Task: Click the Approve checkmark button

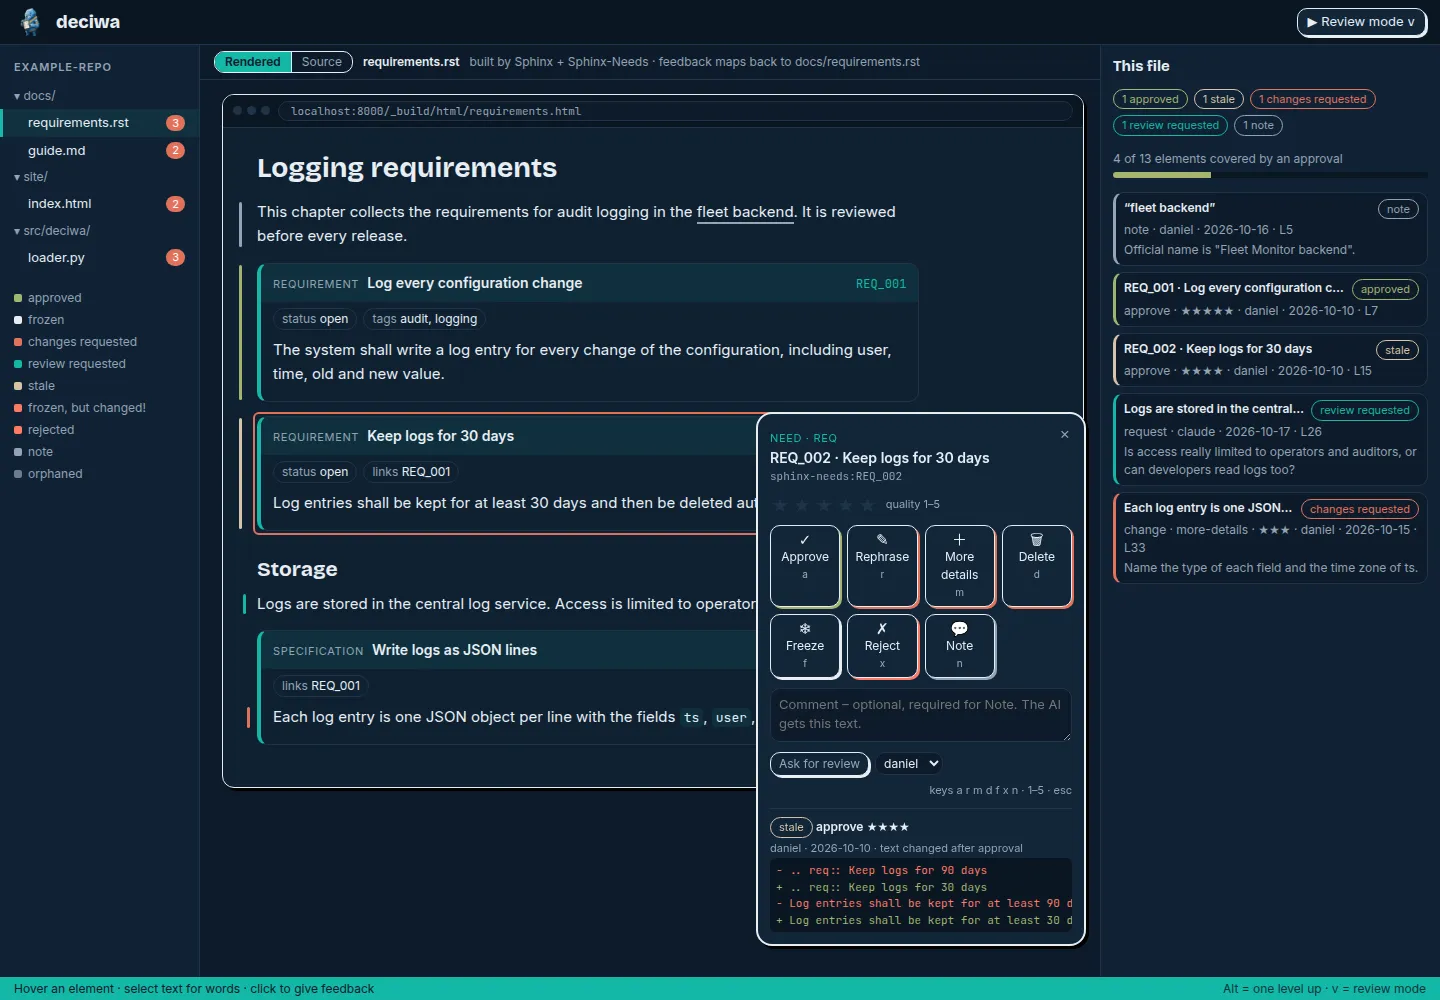Action: point(805,566)
